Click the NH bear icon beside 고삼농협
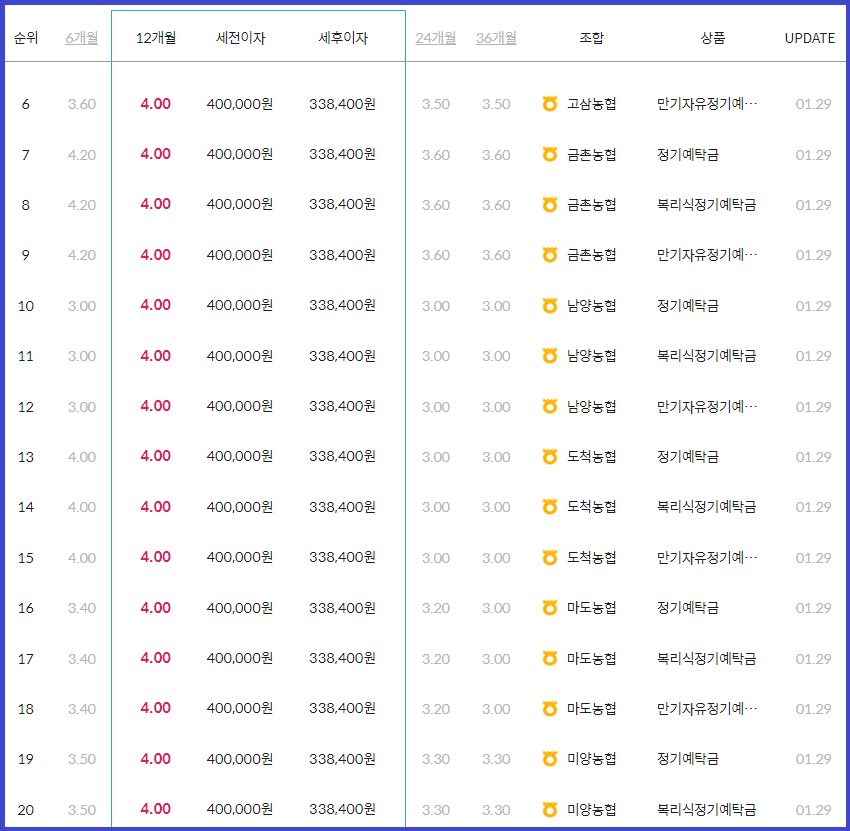Image resolution: width=850 pixels, height=831 pixels. pyautogui.click(x=547, y=104)
